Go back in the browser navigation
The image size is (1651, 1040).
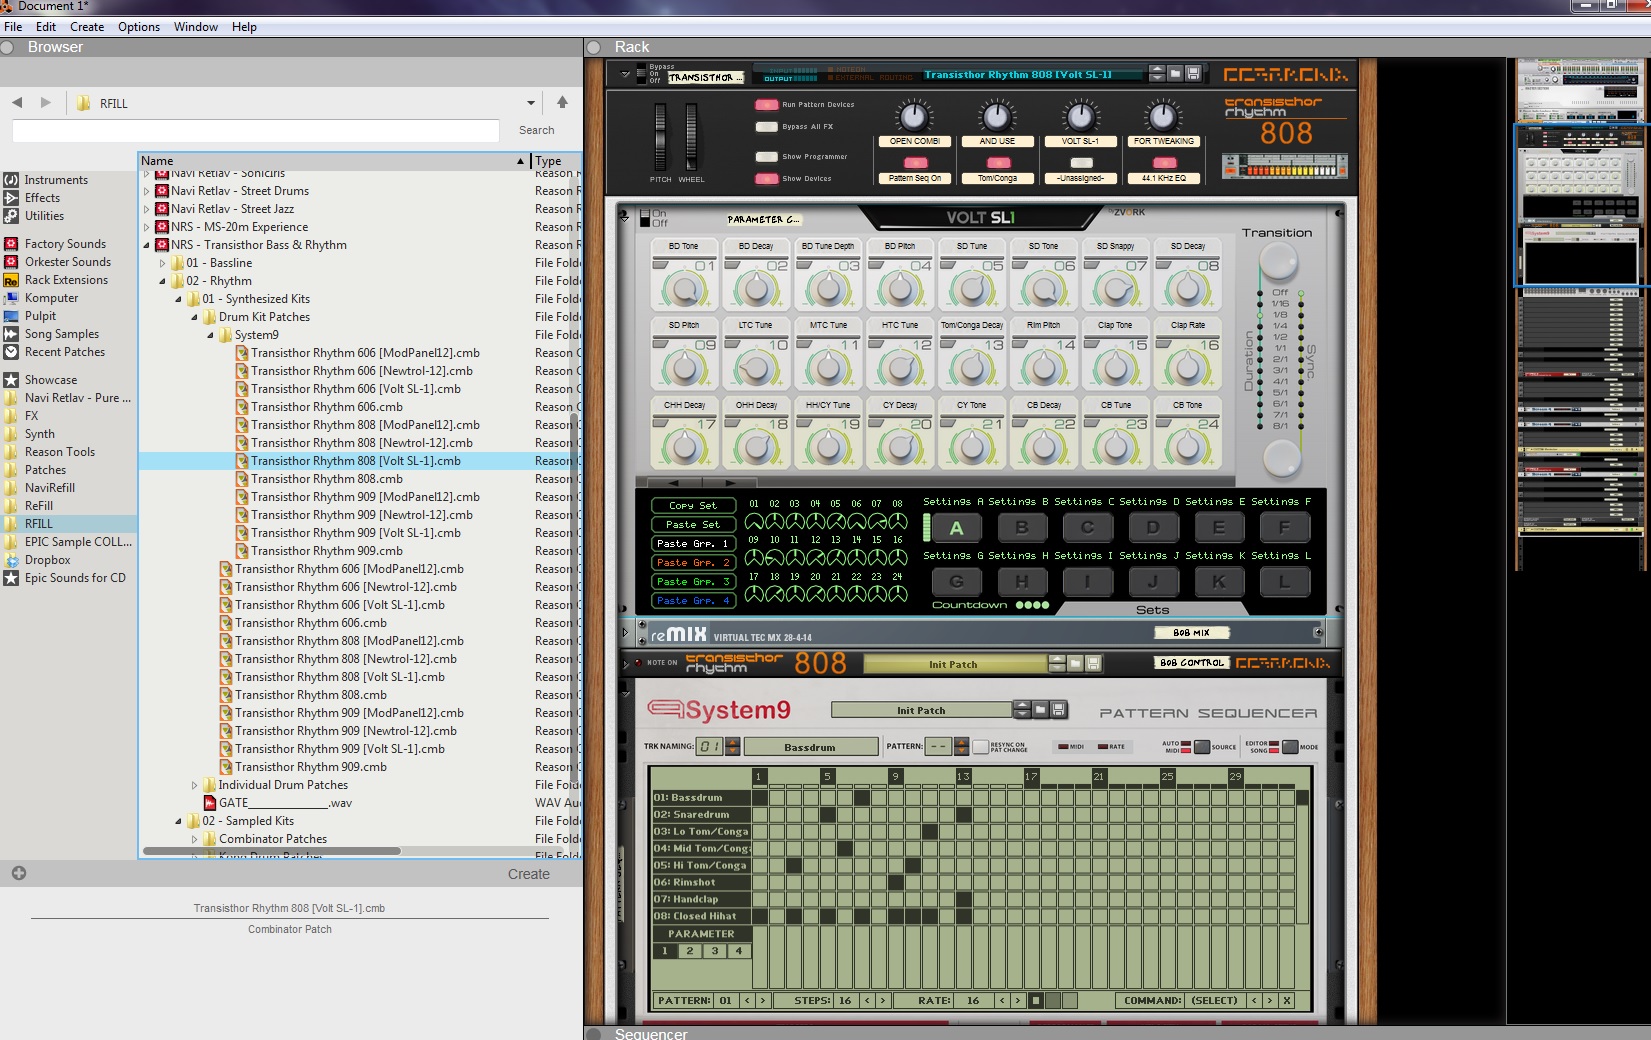(17, 102)
